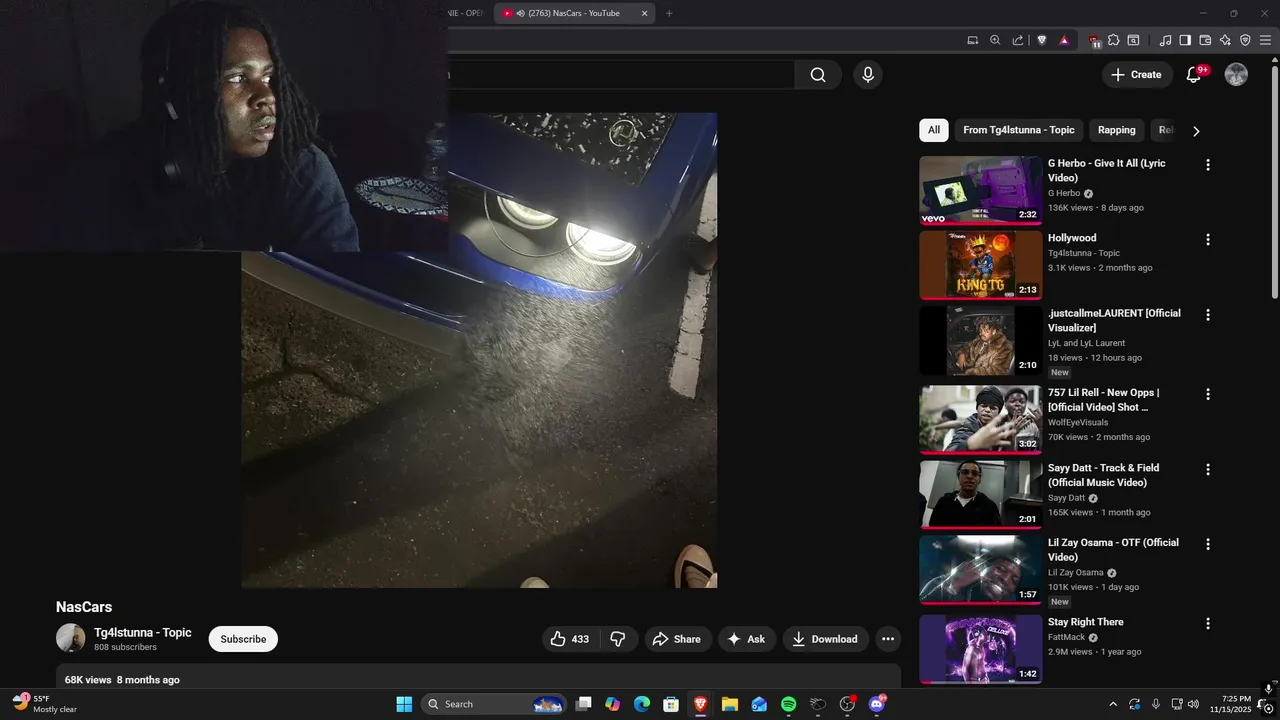Select the From Tg4lstunna - Topic chip
This screenshot has width=1280, height=720.
coord(1019,130)
